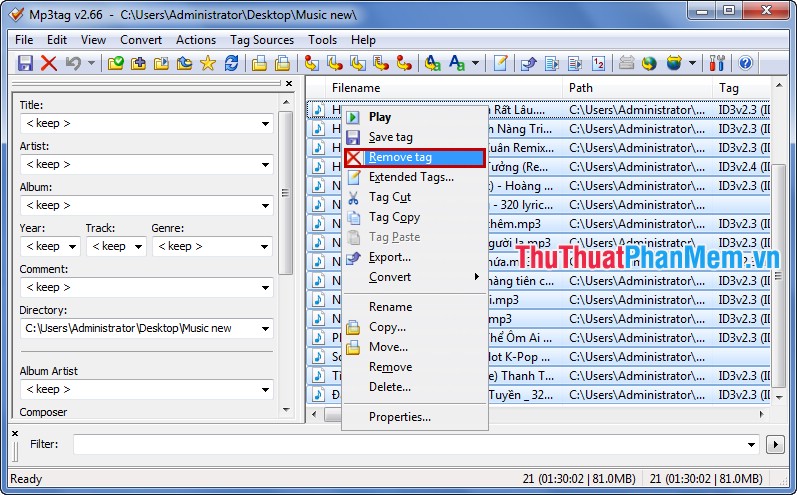The height and width of the screenshot is (495, 797).
Task: Open the Filter history dropdown arrow
Action: pyautogui.click(x=751, y=445)
